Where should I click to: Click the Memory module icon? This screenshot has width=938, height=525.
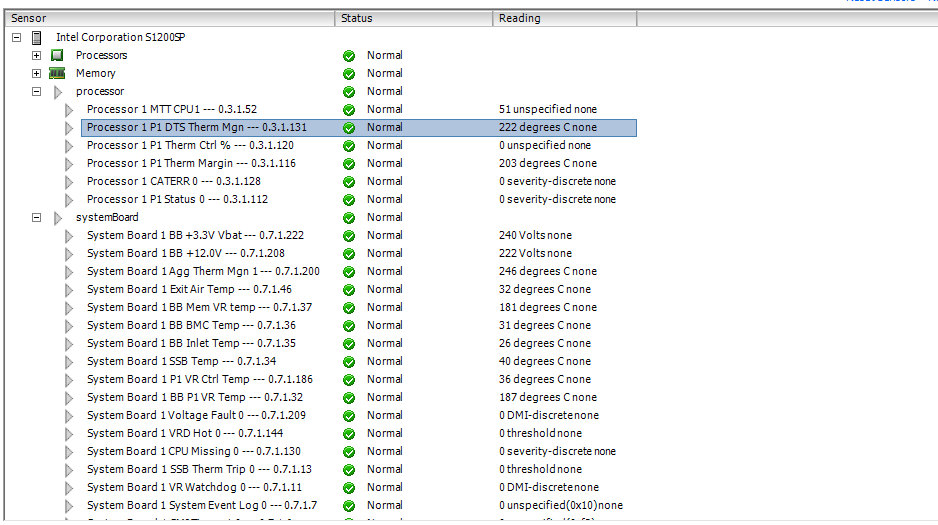[x=57, y=74]
